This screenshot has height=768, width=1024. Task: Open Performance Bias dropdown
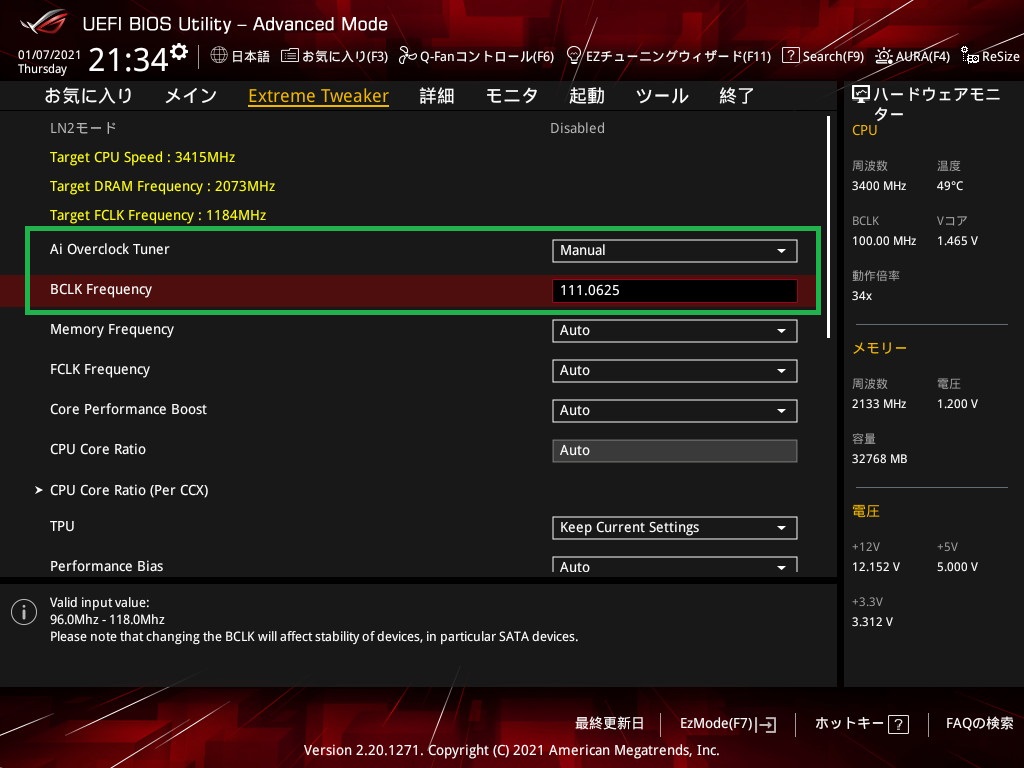675,565
